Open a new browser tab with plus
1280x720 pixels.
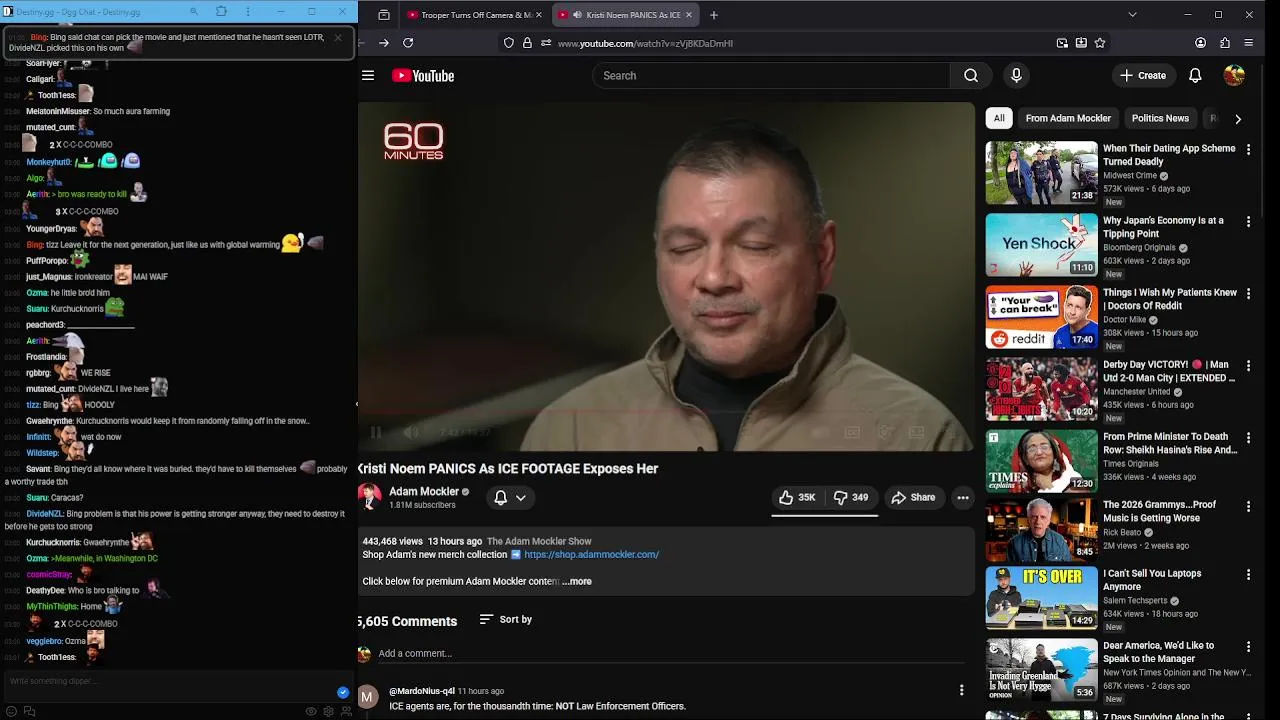[x=713, y=15]
